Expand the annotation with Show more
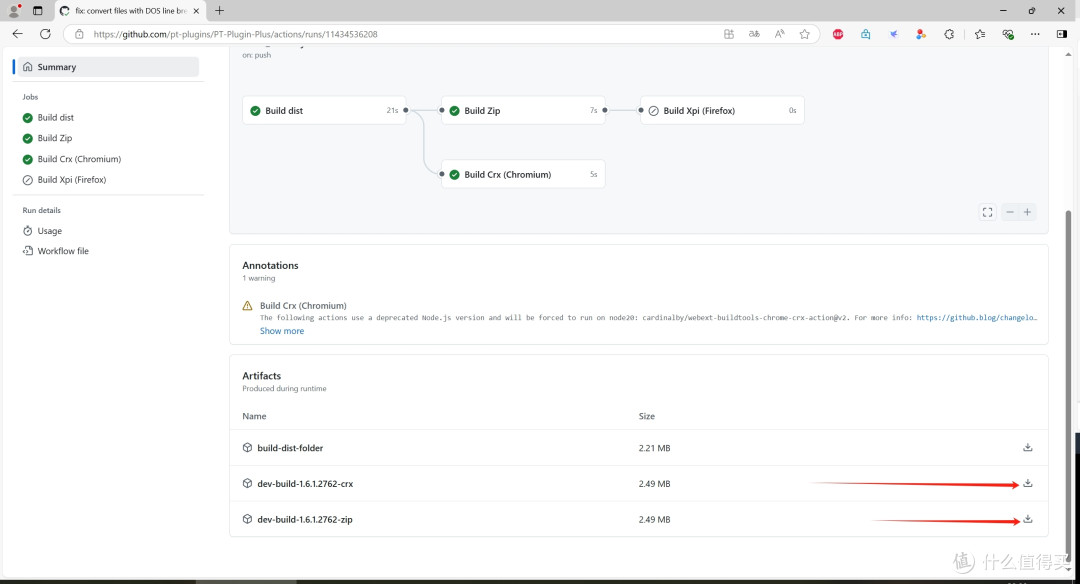 point(282,331)
